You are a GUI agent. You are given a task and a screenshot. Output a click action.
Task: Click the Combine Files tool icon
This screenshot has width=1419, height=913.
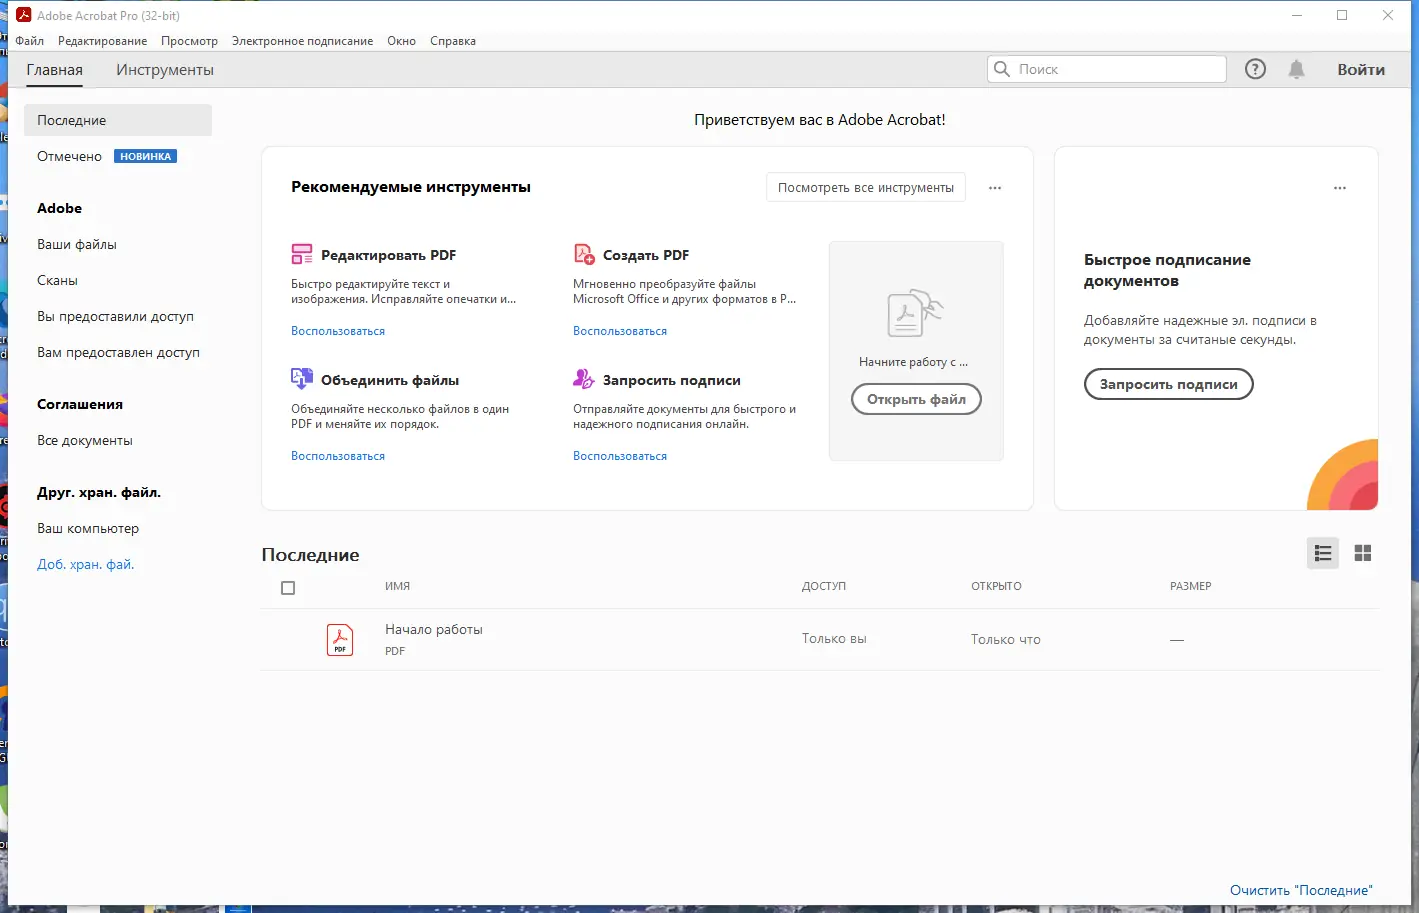coord(302,379)
